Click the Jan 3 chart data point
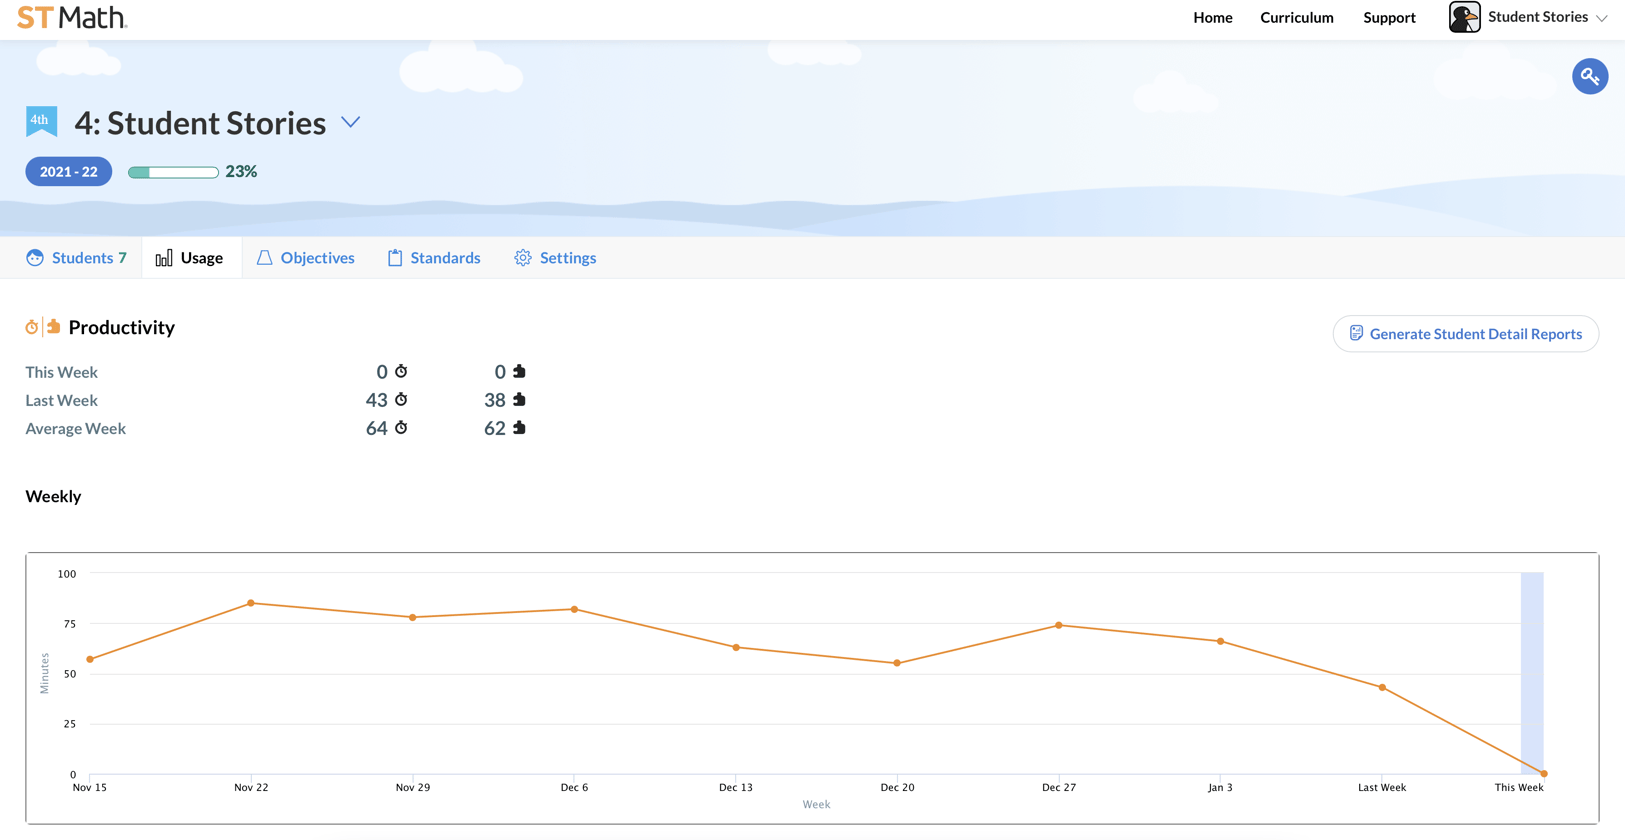Viewport: 1625px width, 840px height. coord(1220,641)
